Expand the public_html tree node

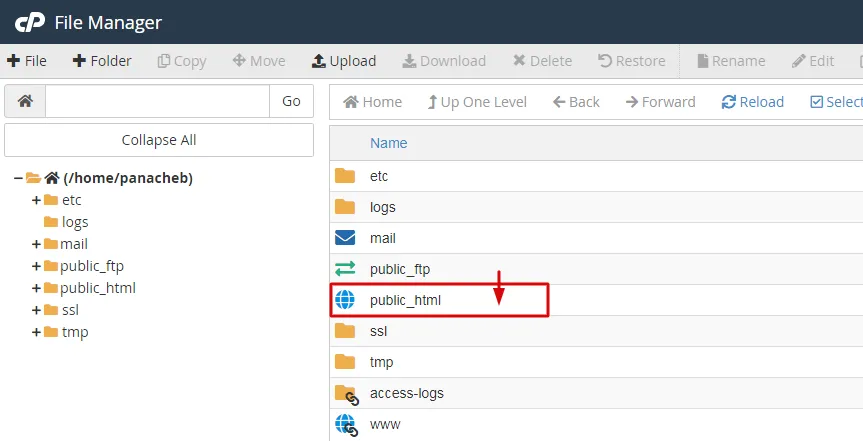click(x=36, y=288)
